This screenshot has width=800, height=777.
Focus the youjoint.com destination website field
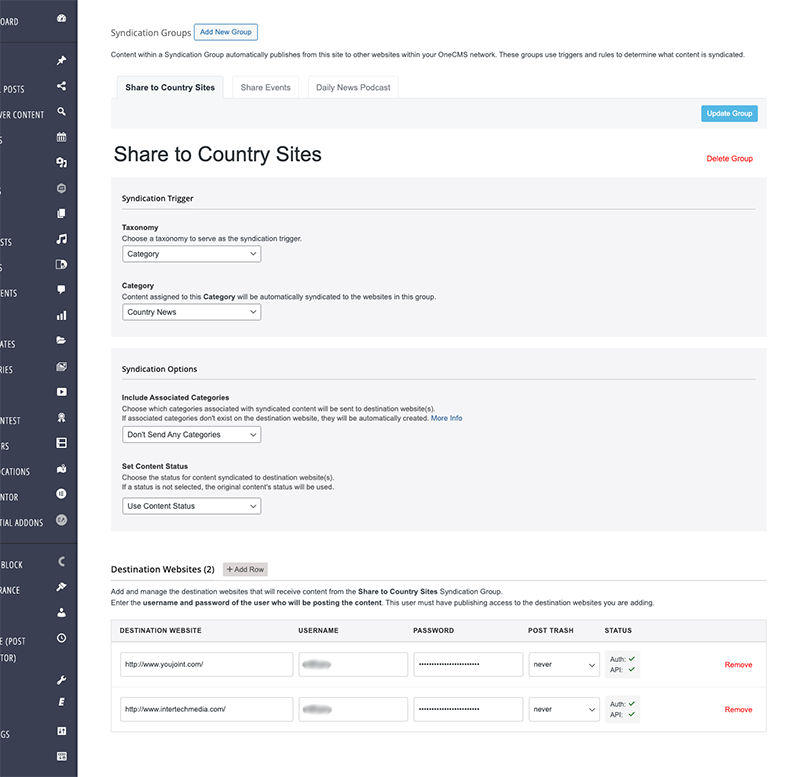click(x=207, y=664)
